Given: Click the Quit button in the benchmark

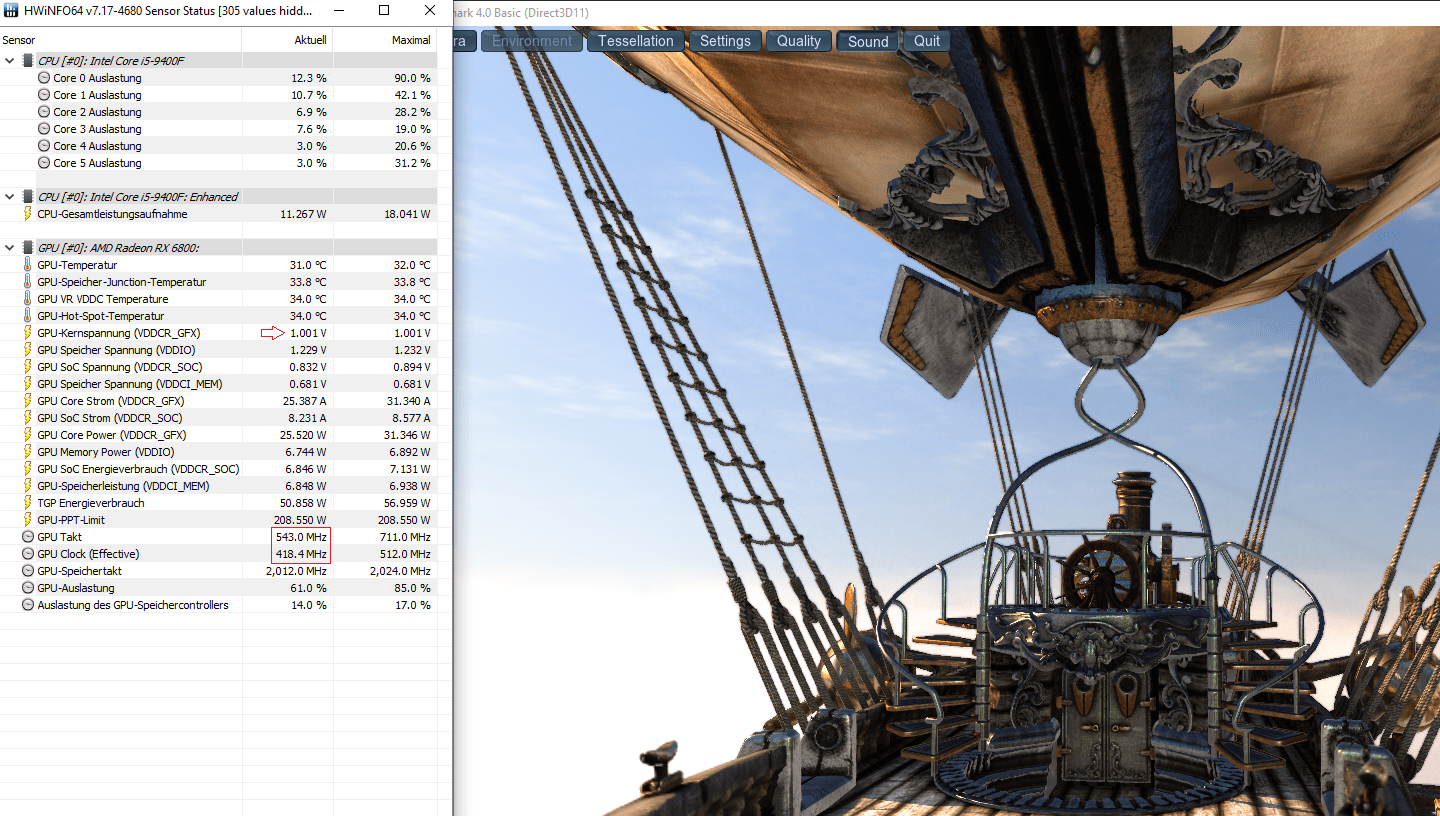Looking at the screenshot, I should (x=927, y=41).
